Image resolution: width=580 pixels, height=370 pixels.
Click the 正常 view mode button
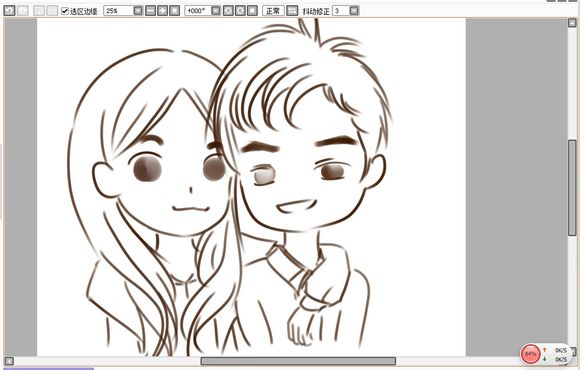coord(273,11)
